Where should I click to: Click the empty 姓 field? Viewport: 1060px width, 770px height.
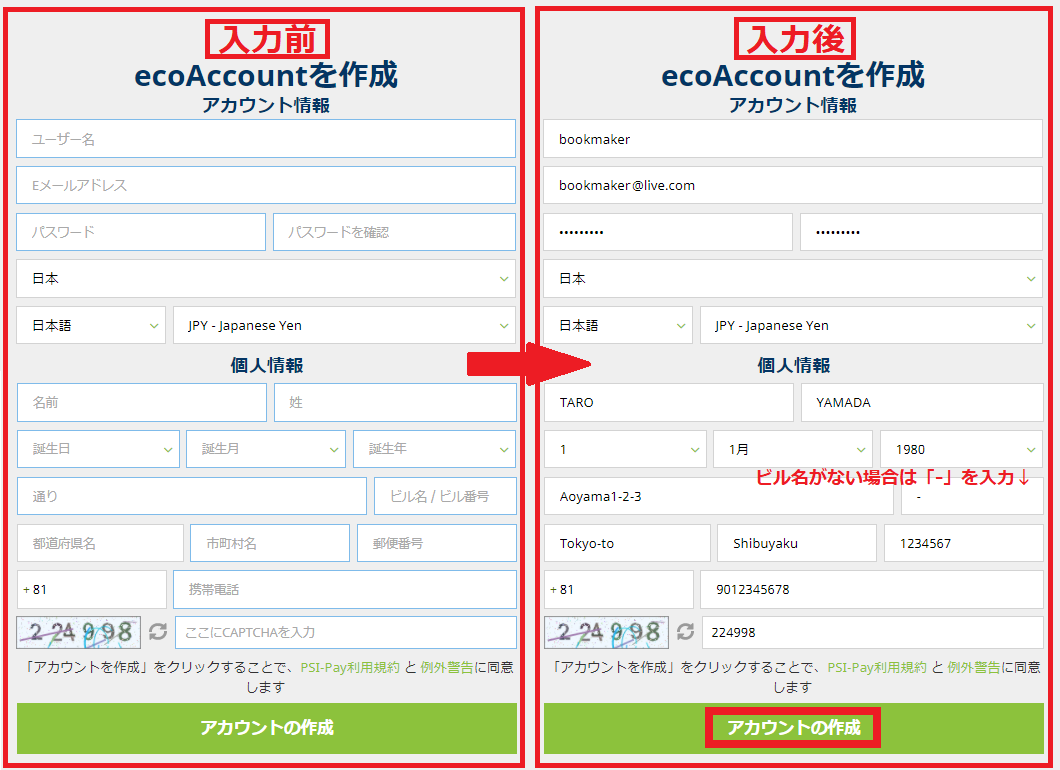tap(395, 402)
